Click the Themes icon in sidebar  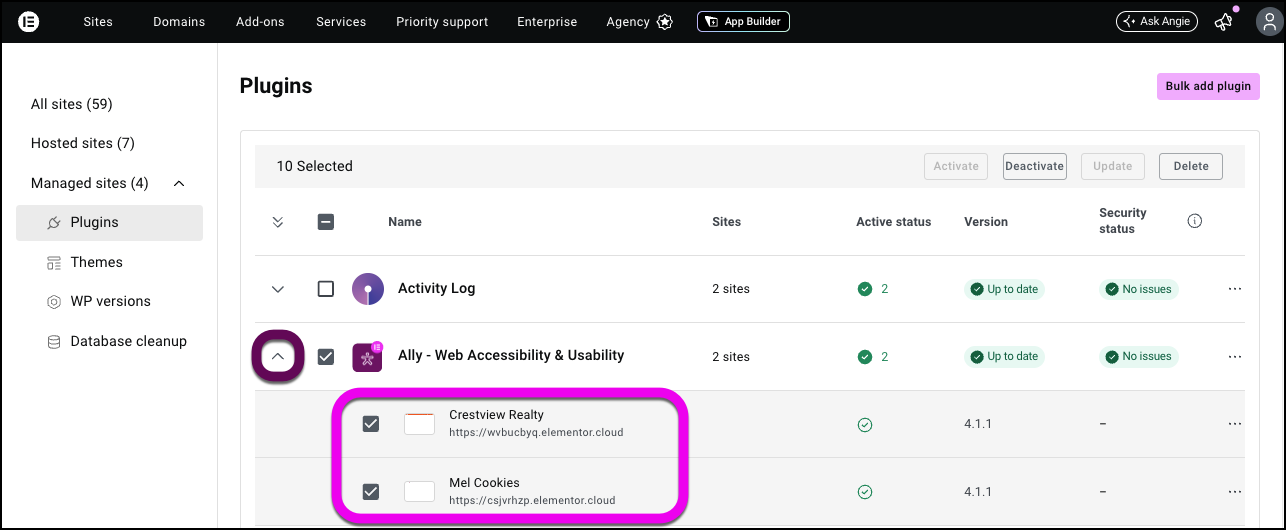(x=54, y=262)
